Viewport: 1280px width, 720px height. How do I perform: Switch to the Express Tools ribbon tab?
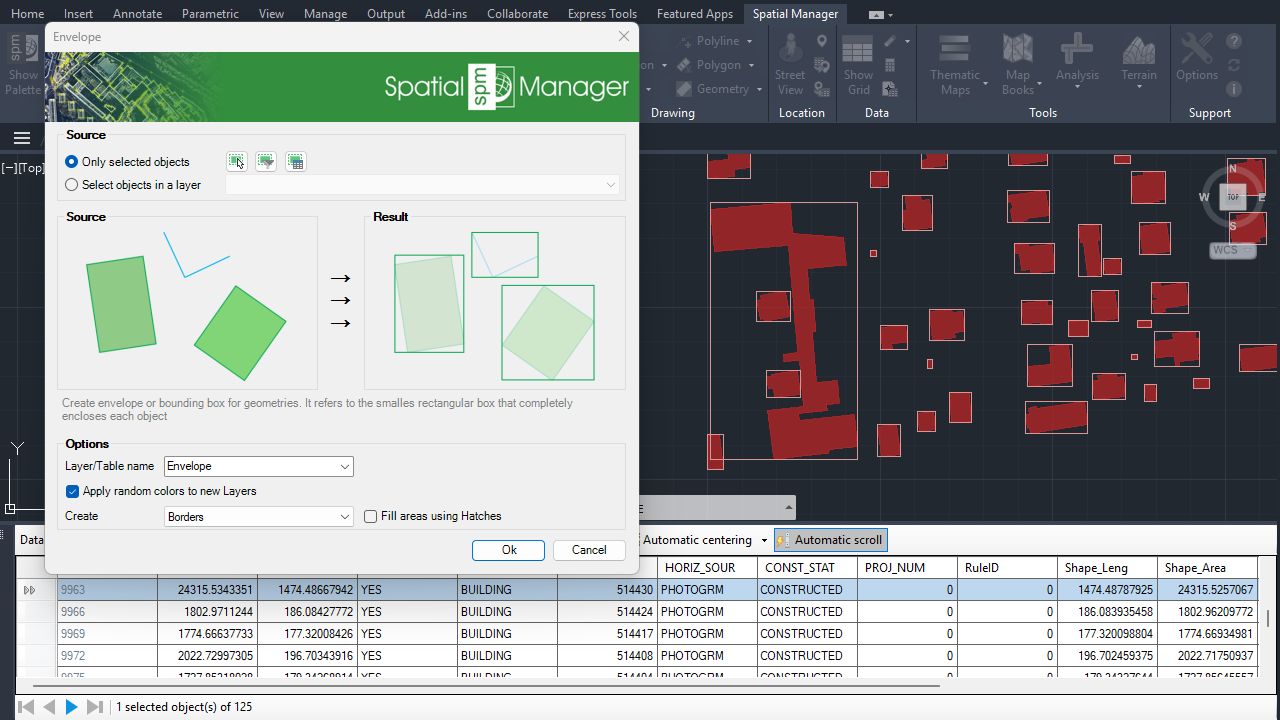601,14
